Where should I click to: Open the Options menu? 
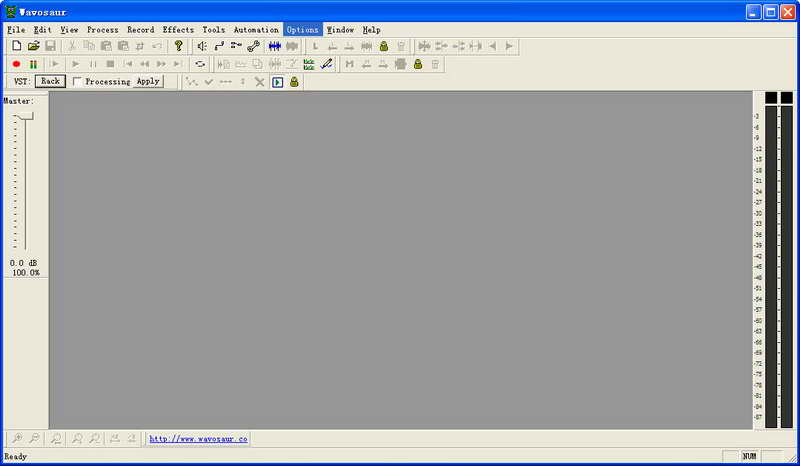[303, 30]
